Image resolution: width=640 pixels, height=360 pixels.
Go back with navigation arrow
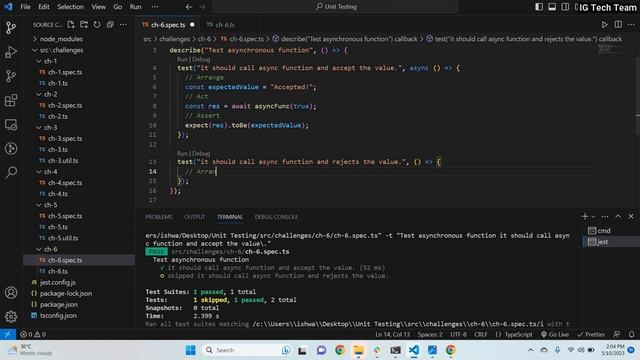tap(189, 7)
